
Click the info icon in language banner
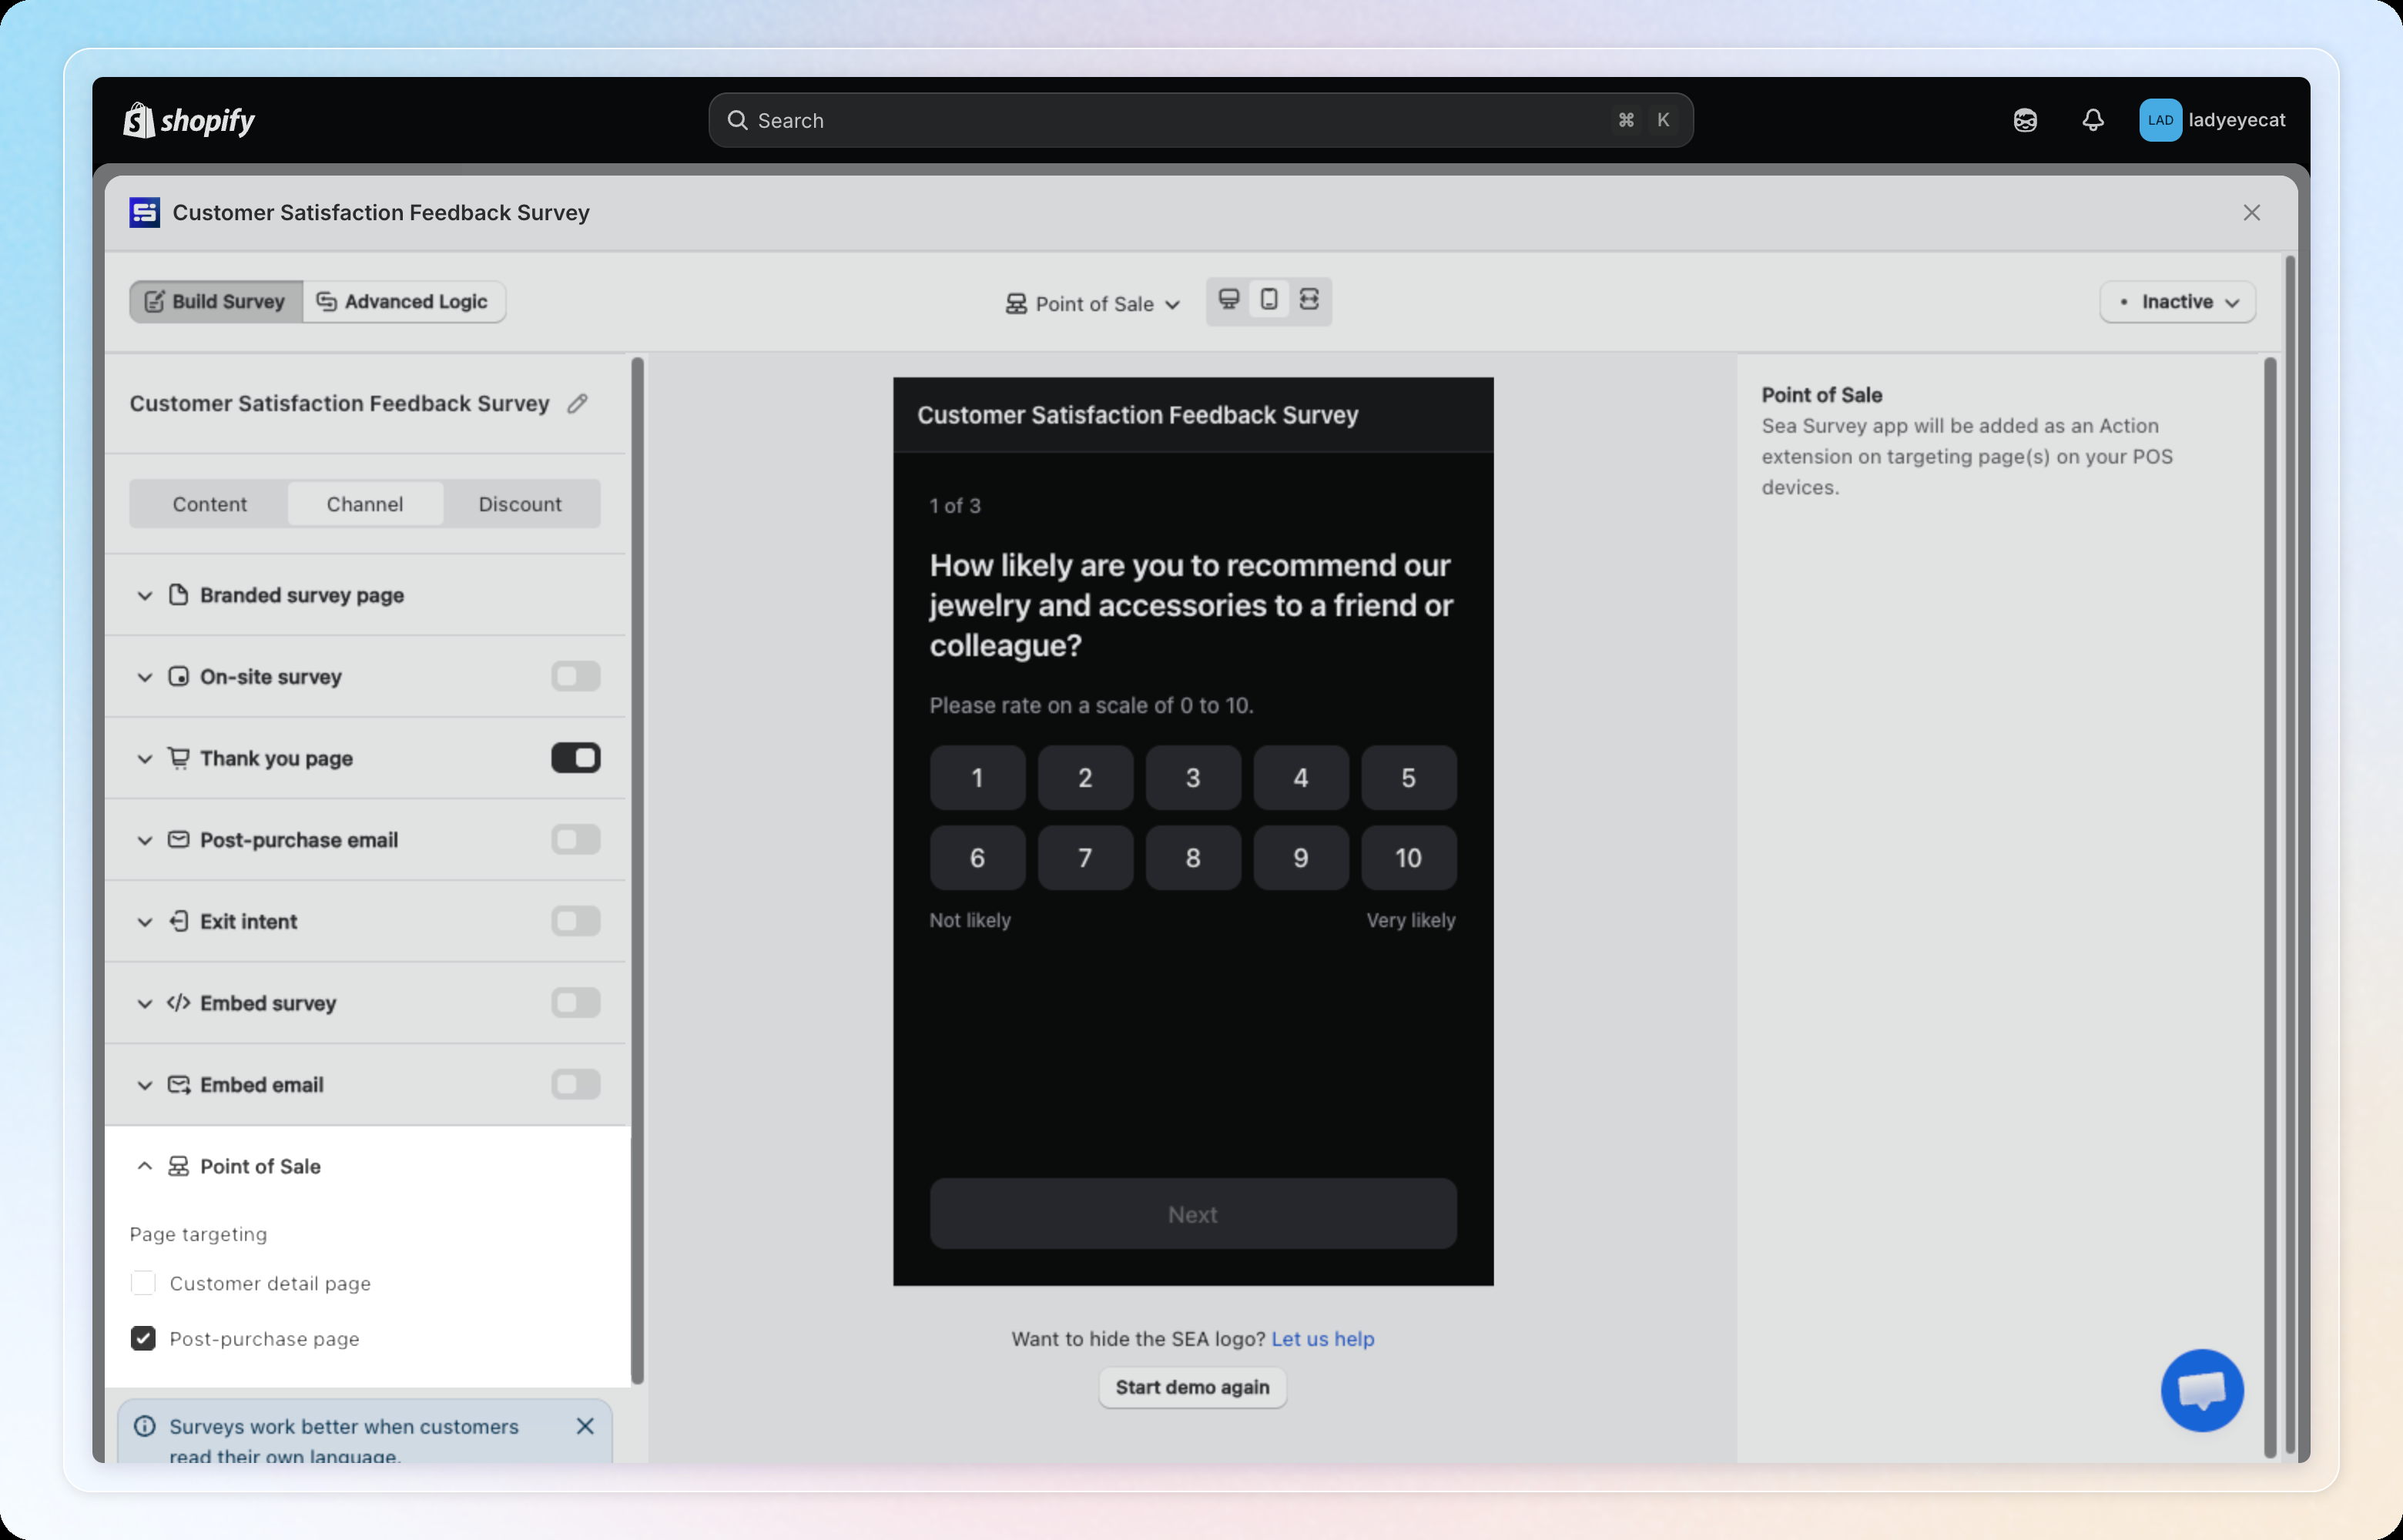tap(145, 1426)
